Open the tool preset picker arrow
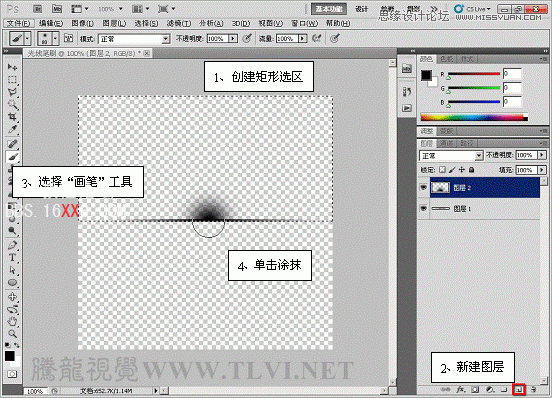The height and width of the screenshot is (398, 552). click(27, 38)
